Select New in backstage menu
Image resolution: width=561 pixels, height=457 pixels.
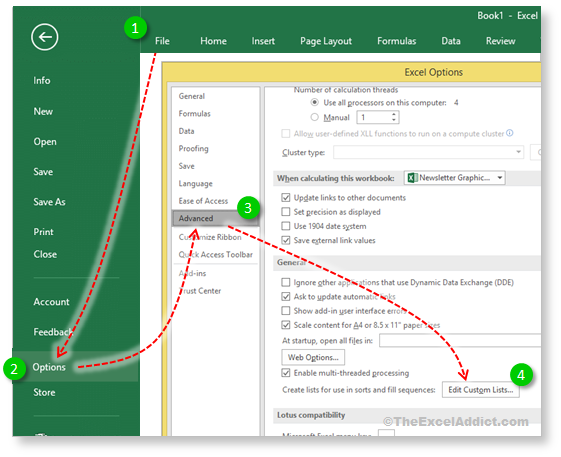pyautogui.click(x=43, y=111)
